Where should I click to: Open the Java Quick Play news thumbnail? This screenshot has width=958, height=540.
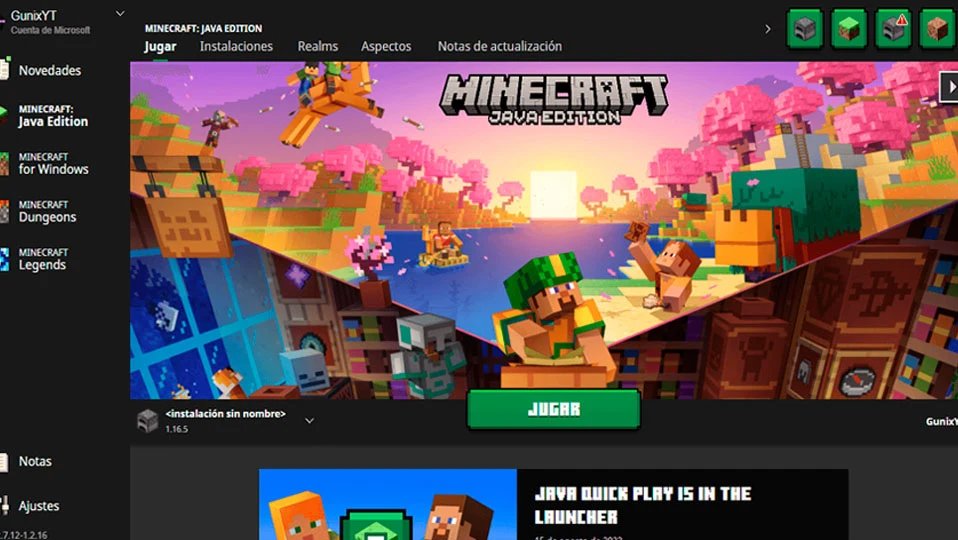coord(388,505)
